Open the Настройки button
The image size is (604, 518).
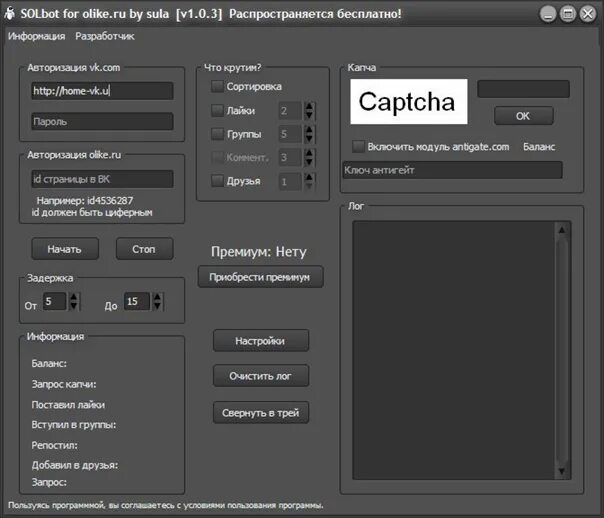pos(261,341)
